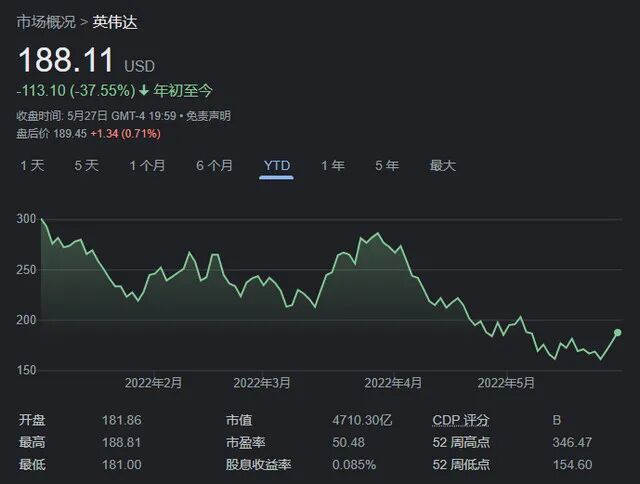Click the 188.11 stock price
The height and width of the screenshot is (484, 640).
coord(65,60)
